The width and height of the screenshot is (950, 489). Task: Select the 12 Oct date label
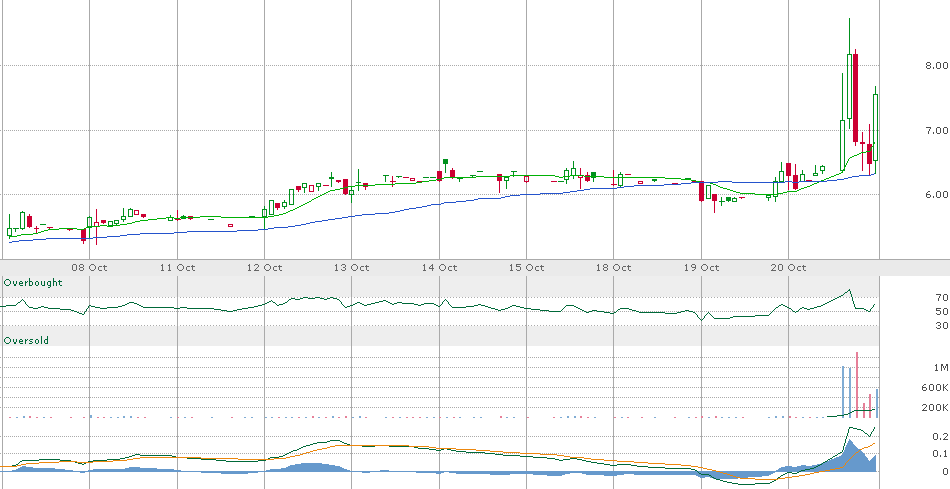pyautogui.click(x=264, y=267)
